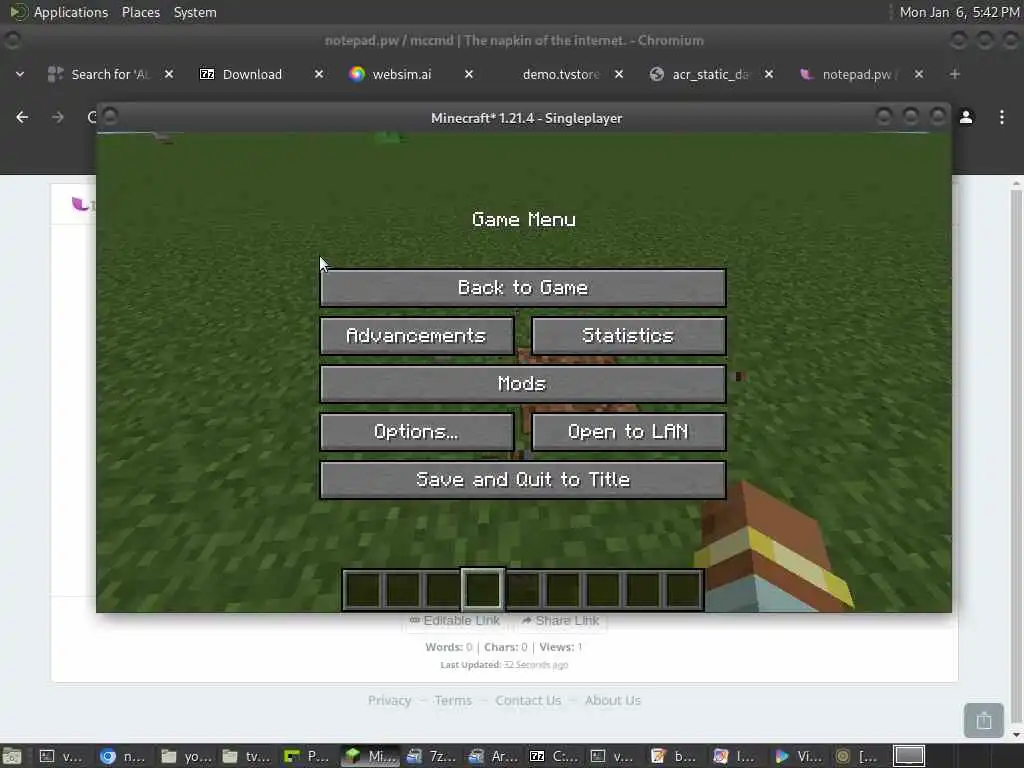
Task: Open taskbar folder item 'yo...'
Action: [186, 756]
